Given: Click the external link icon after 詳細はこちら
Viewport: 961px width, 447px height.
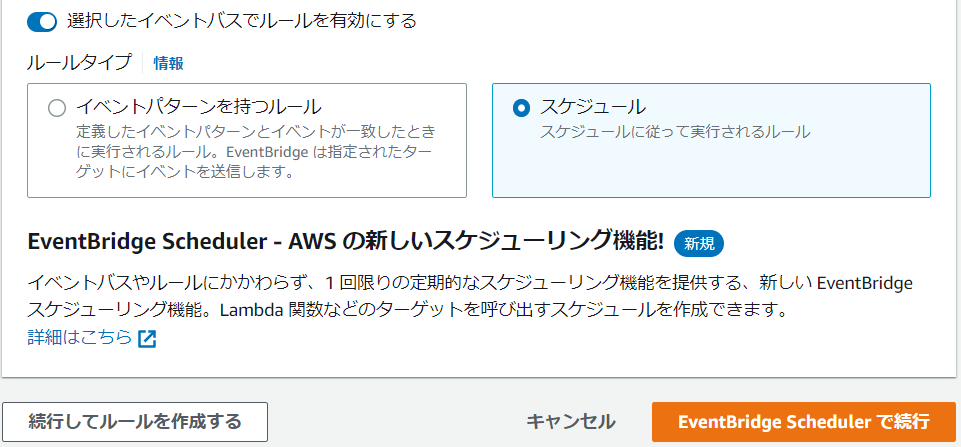Looking at the screenshot, I should coord(147,338).
